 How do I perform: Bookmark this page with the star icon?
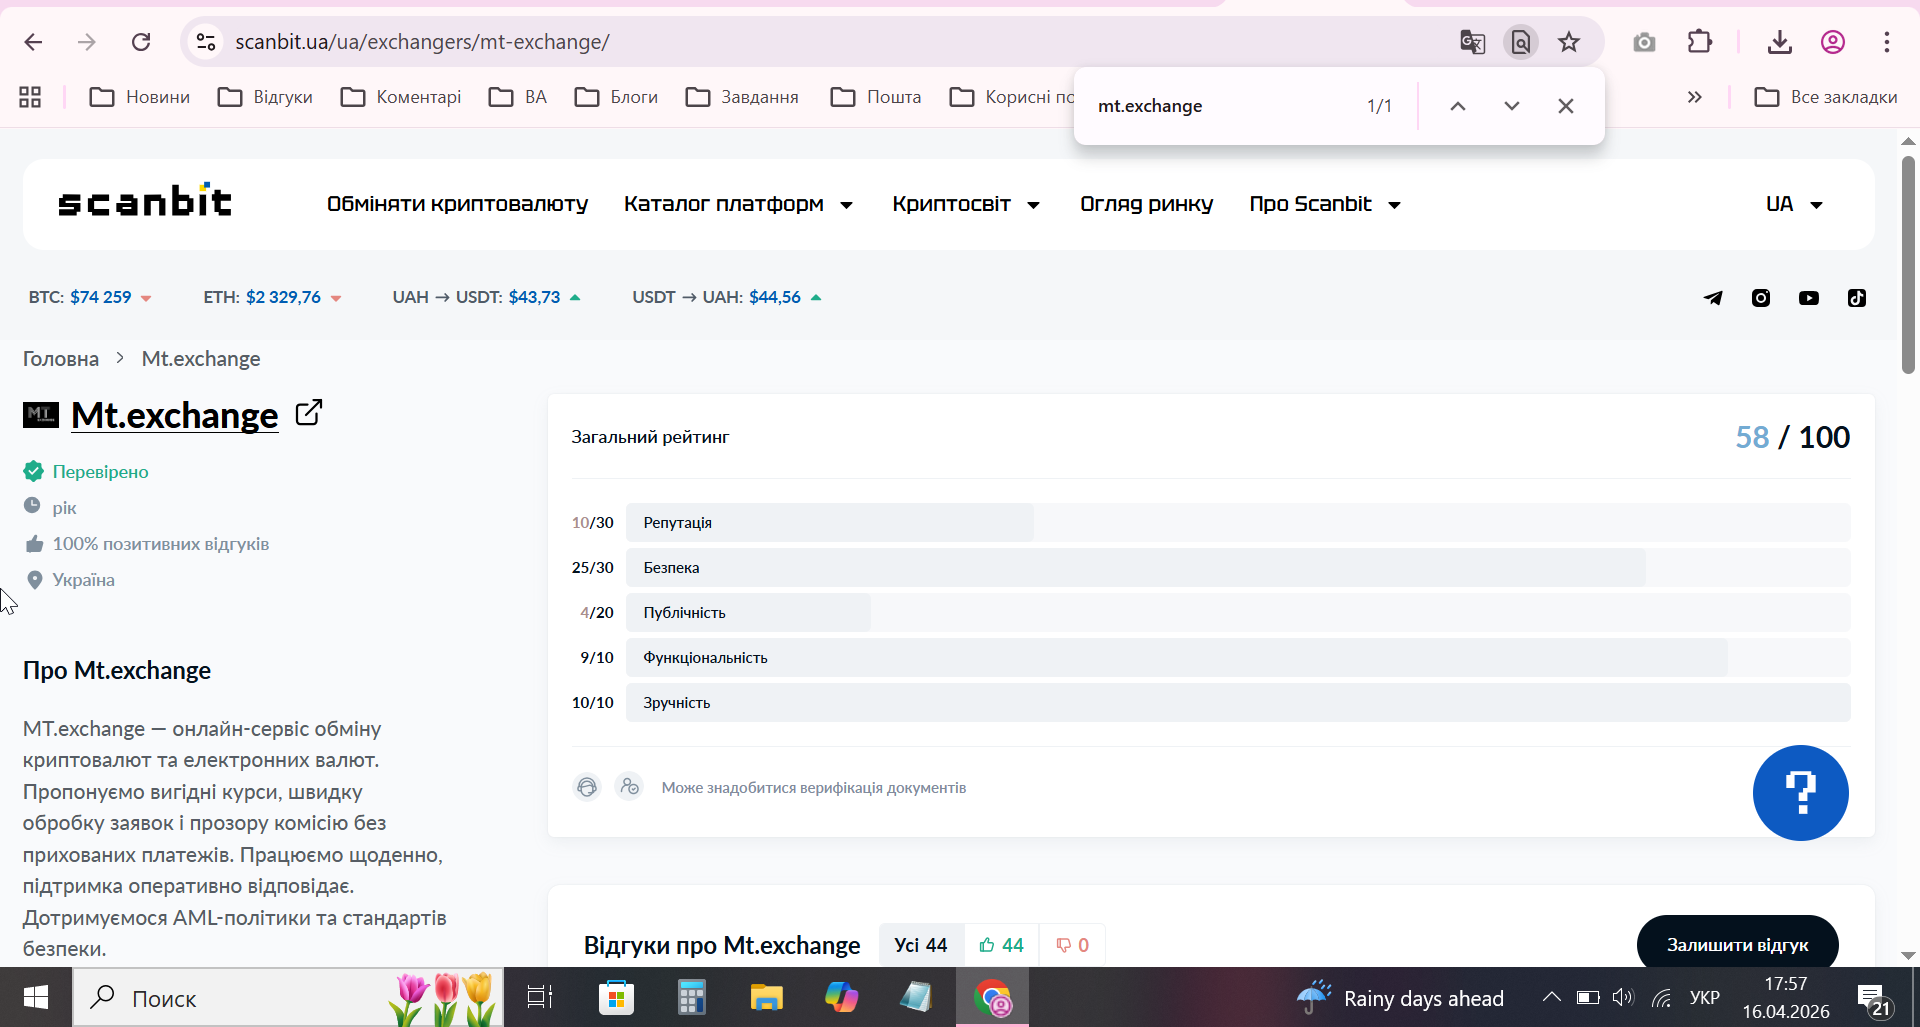click(1569, 42)
